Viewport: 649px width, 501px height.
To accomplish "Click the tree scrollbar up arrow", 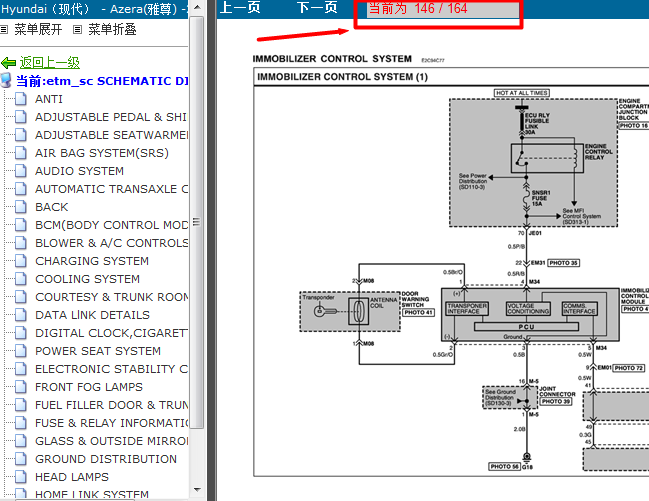I will [x=197, y=7].
